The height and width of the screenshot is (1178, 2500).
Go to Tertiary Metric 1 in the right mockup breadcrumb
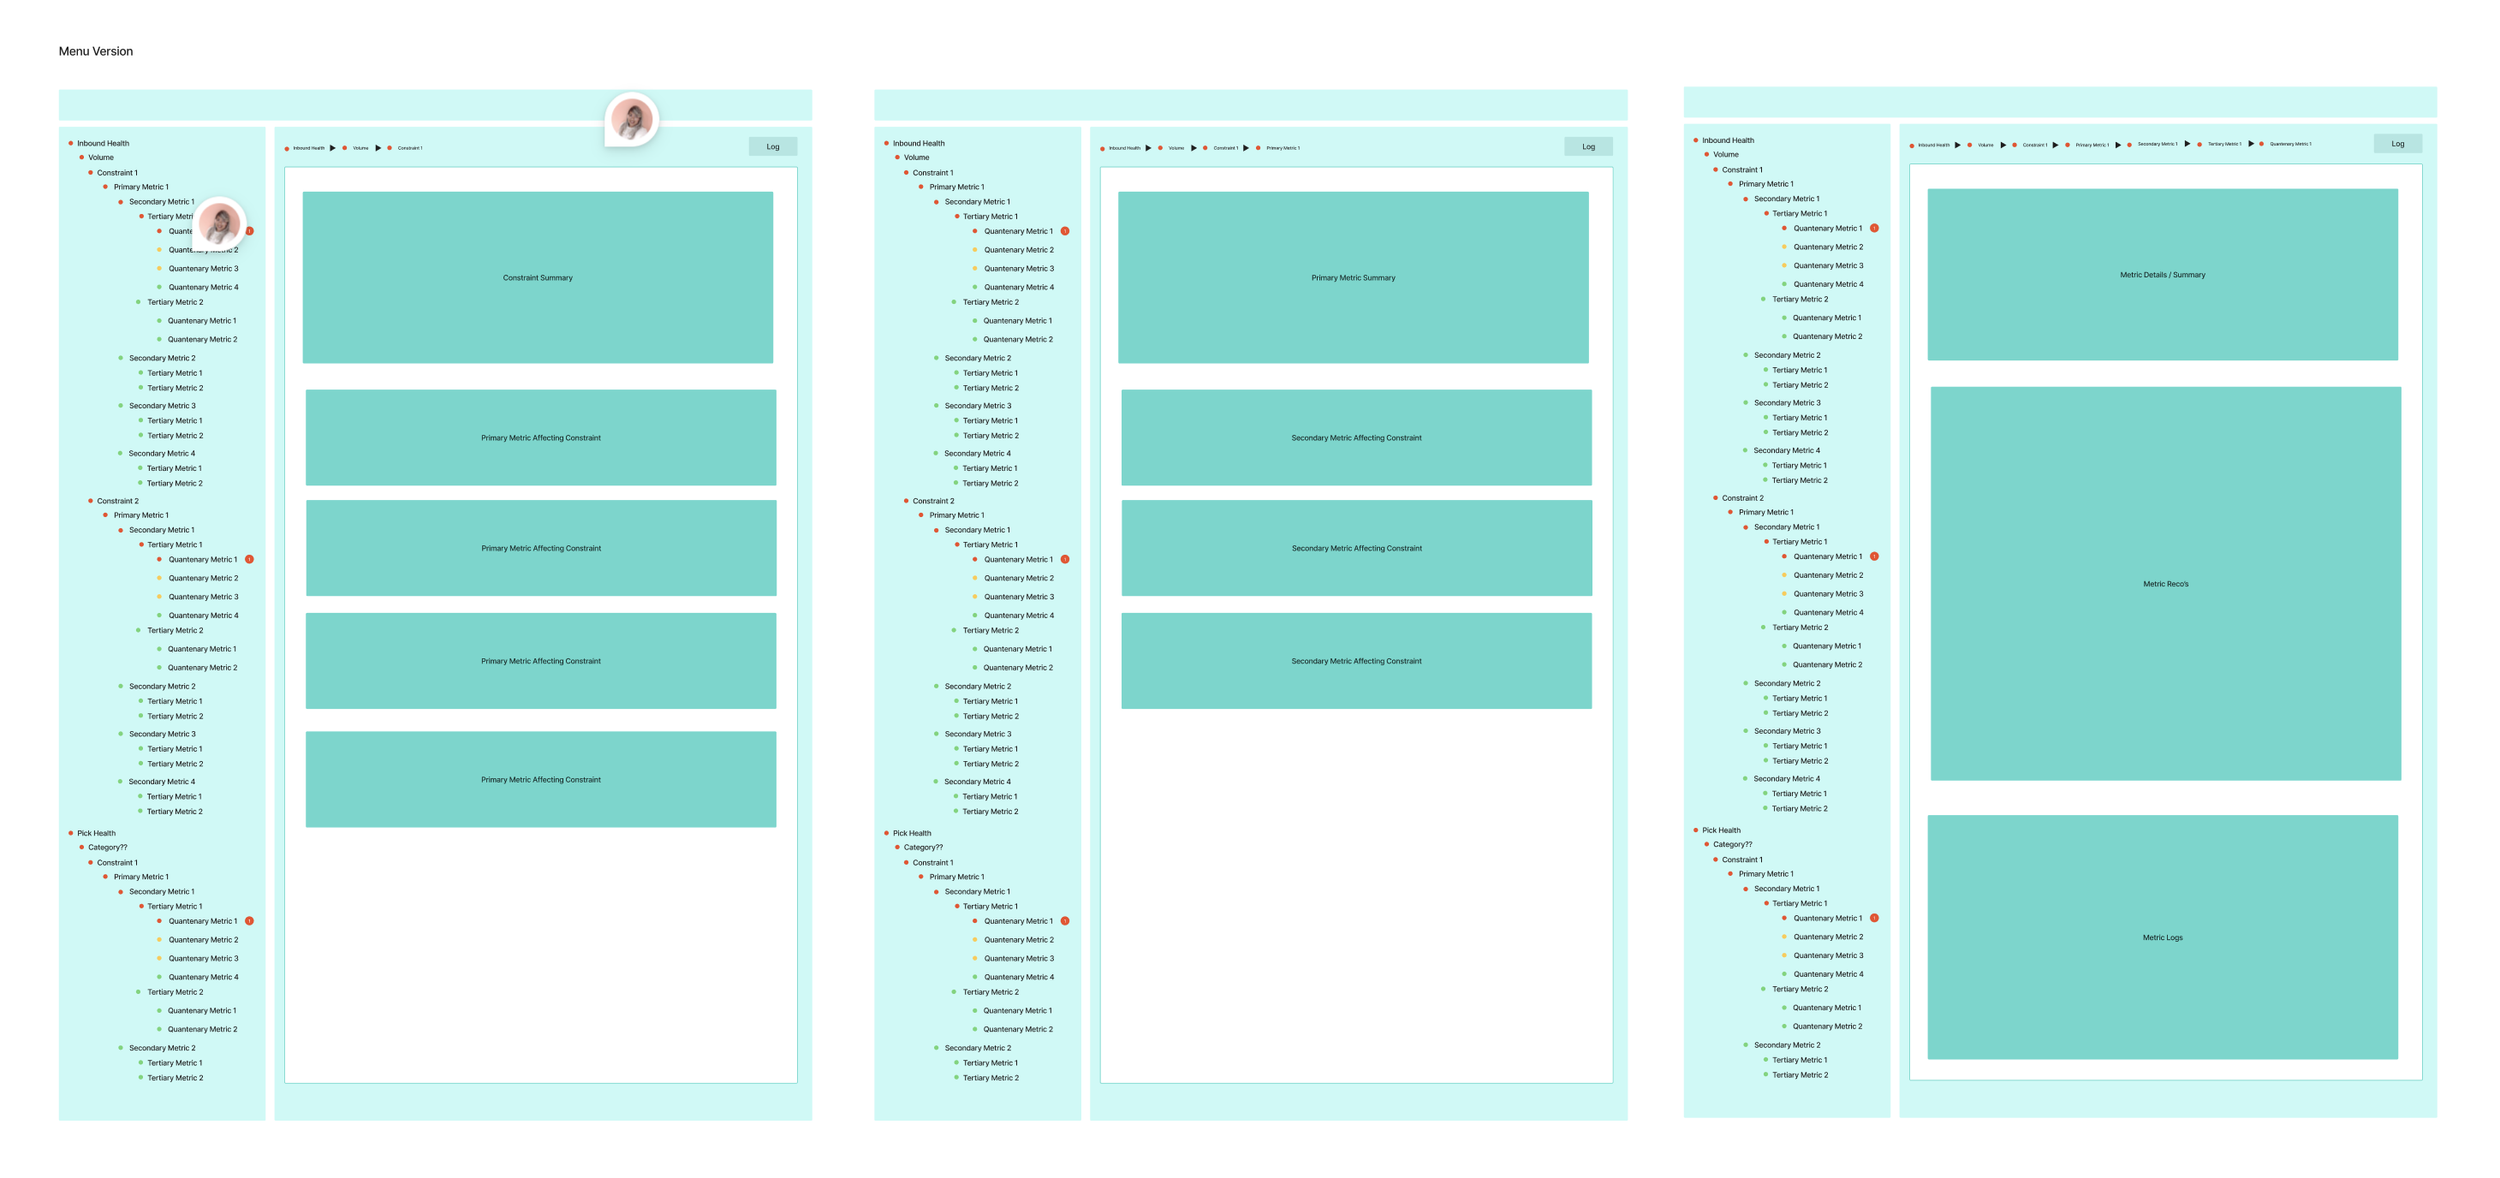pos(2224,144)
